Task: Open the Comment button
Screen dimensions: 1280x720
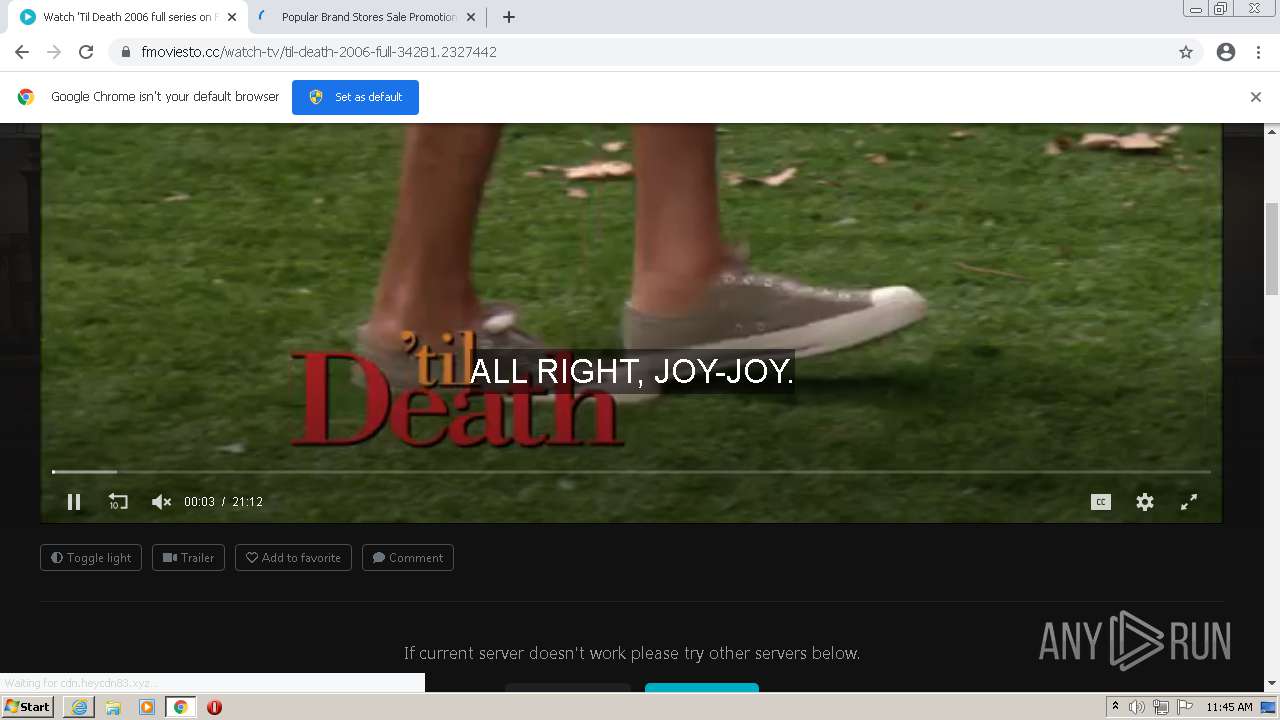Action: click(x=408, y=558)
